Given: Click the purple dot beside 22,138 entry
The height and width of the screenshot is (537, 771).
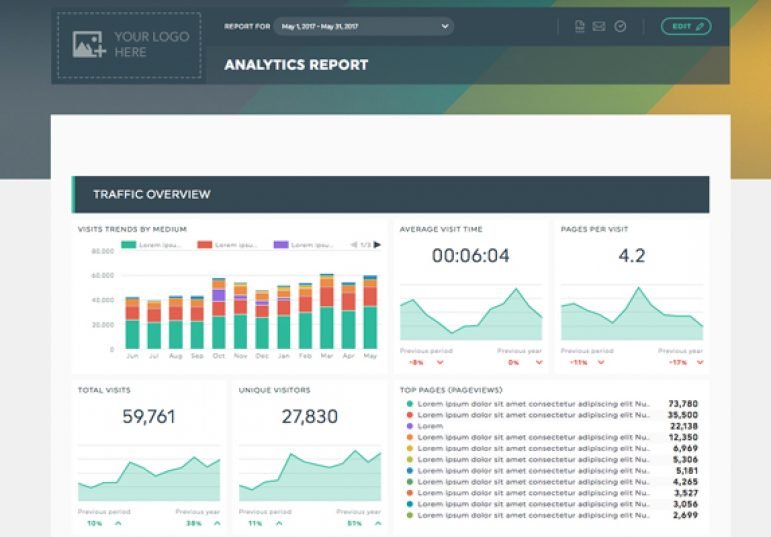Looking at the screenshot, I should (x=410, y=425).
